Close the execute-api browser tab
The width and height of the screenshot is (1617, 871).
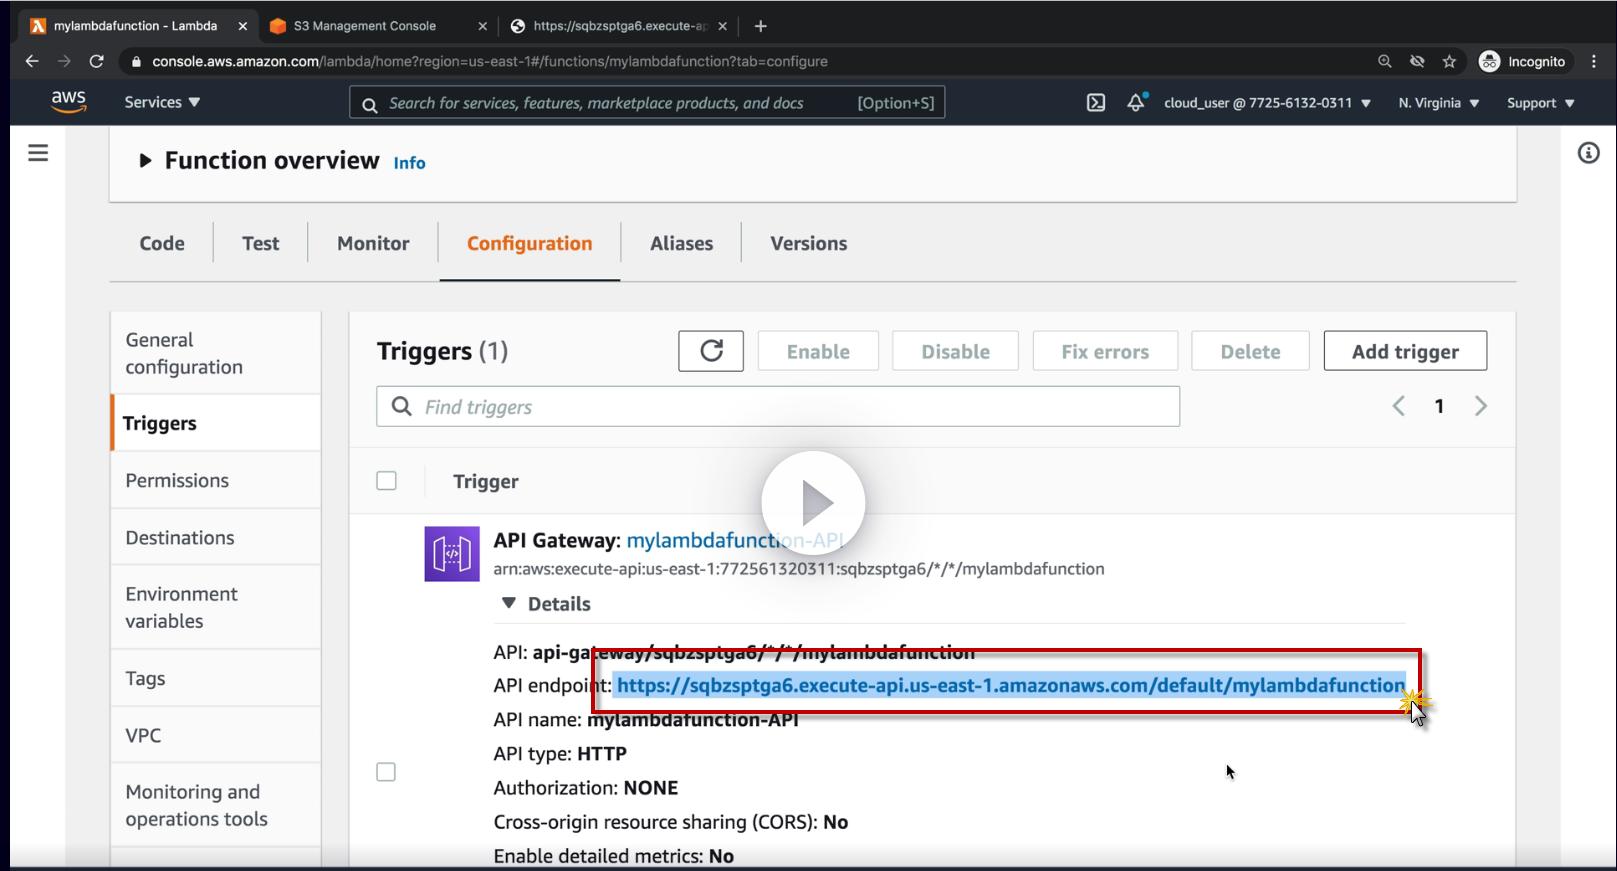coord(722,26)
